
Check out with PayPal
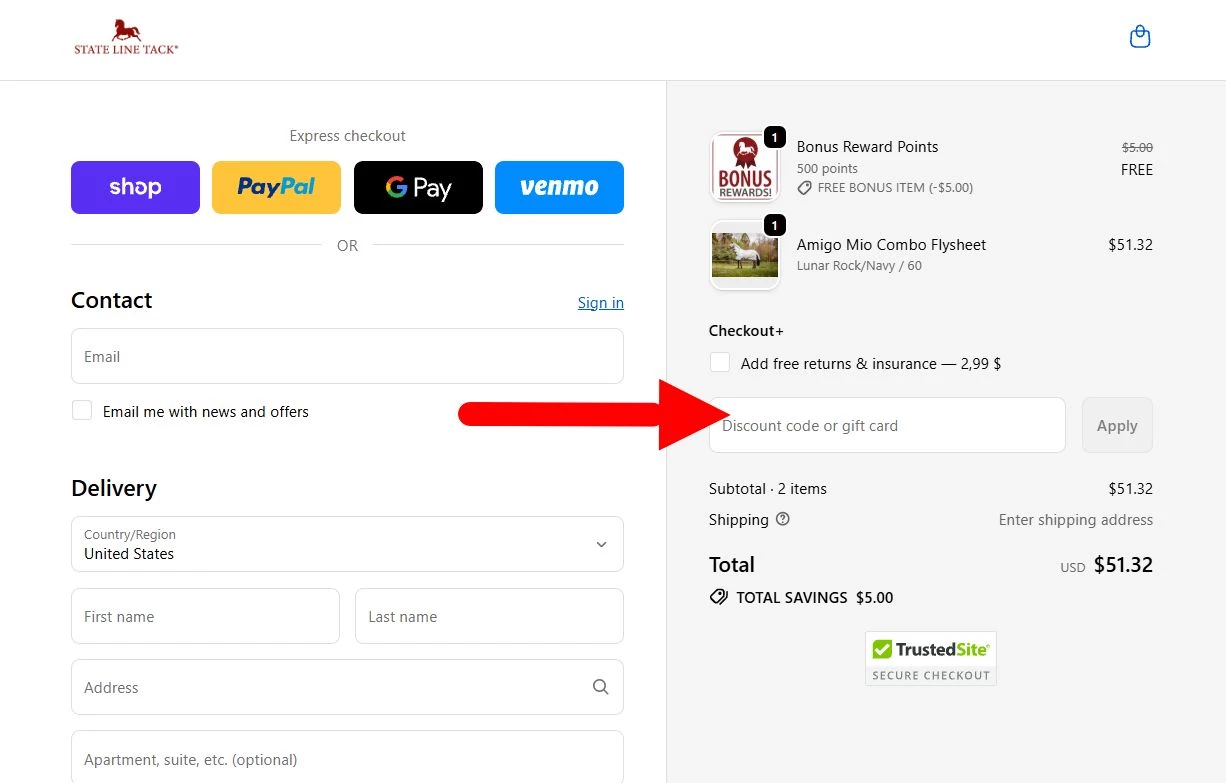[x=276, y=187]
